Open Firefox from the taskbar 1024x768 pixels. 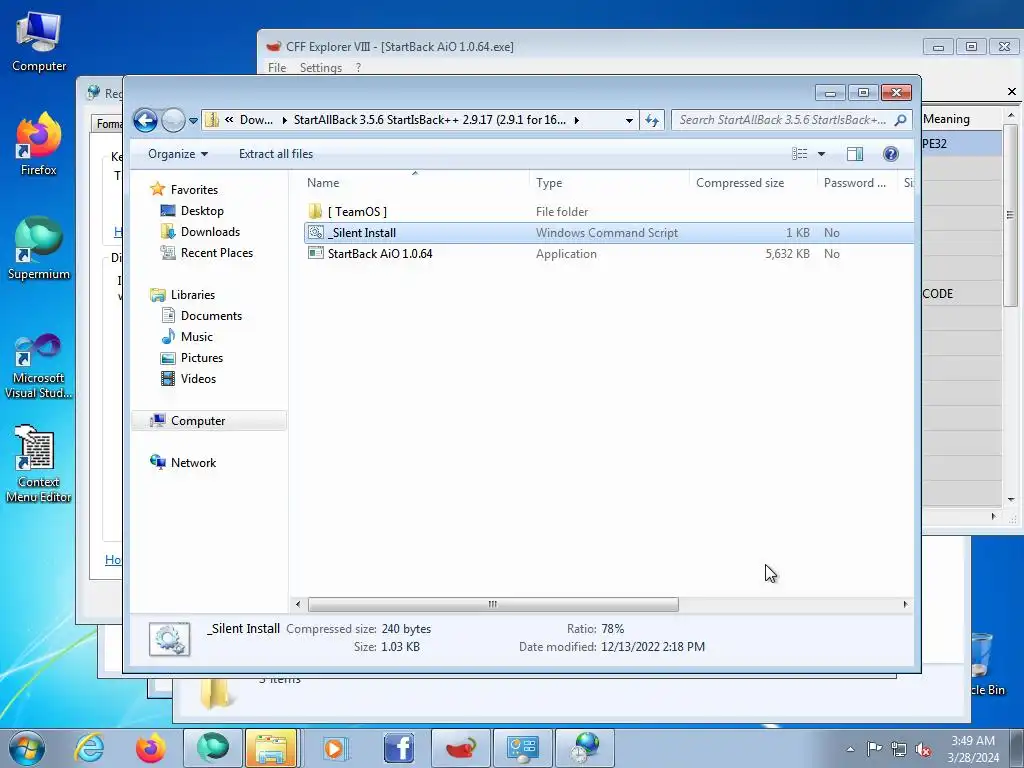151,748
